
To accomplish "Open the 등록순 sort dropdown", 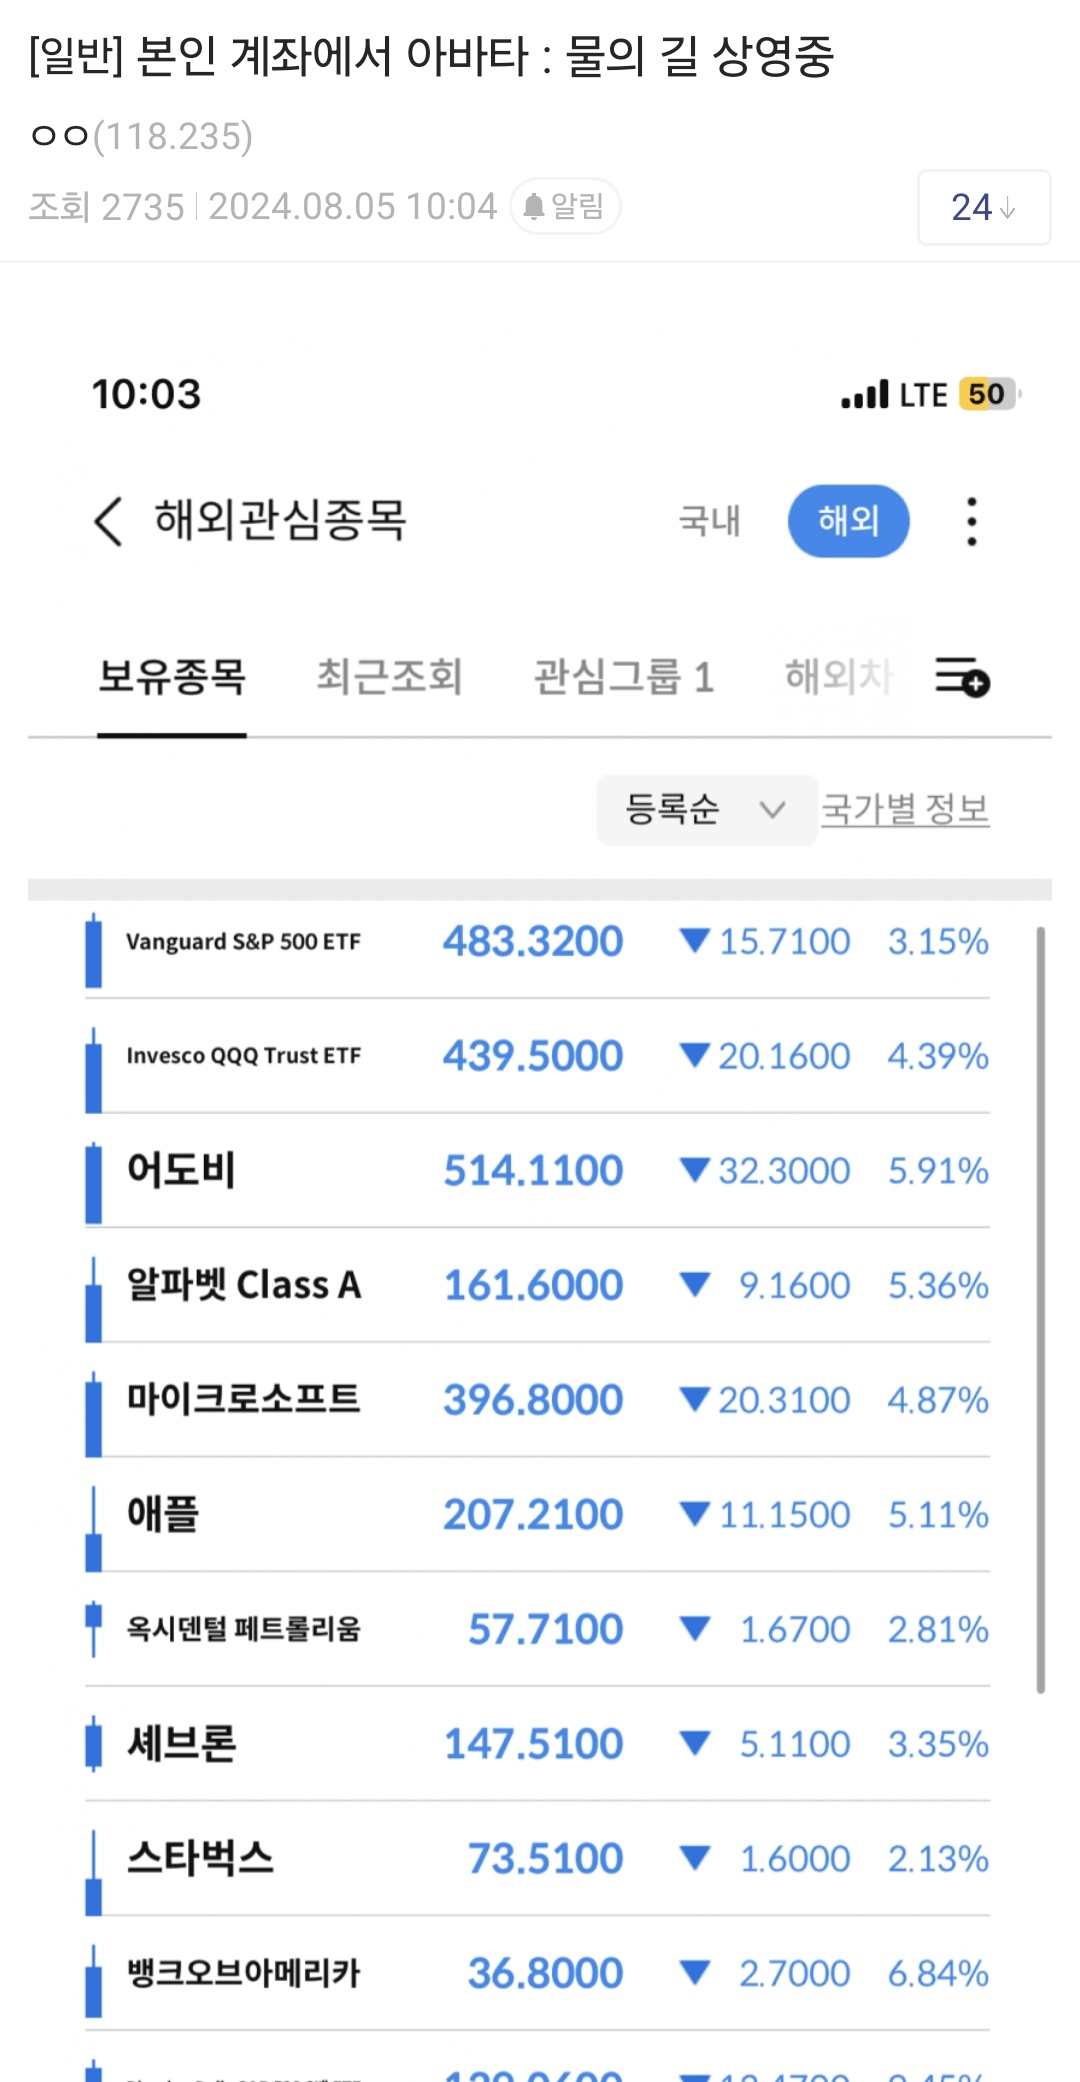I will point(705,809).
